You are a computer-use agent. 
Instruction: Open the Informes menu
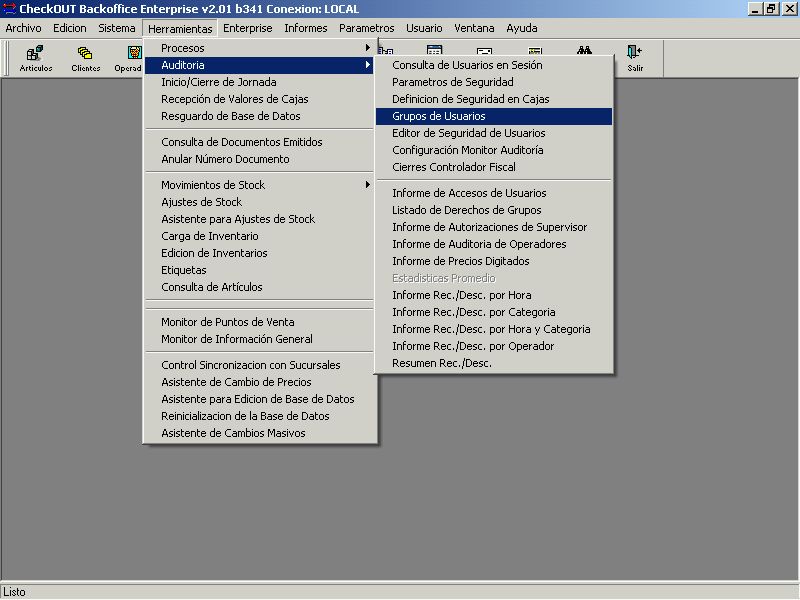tap(306, 28)
